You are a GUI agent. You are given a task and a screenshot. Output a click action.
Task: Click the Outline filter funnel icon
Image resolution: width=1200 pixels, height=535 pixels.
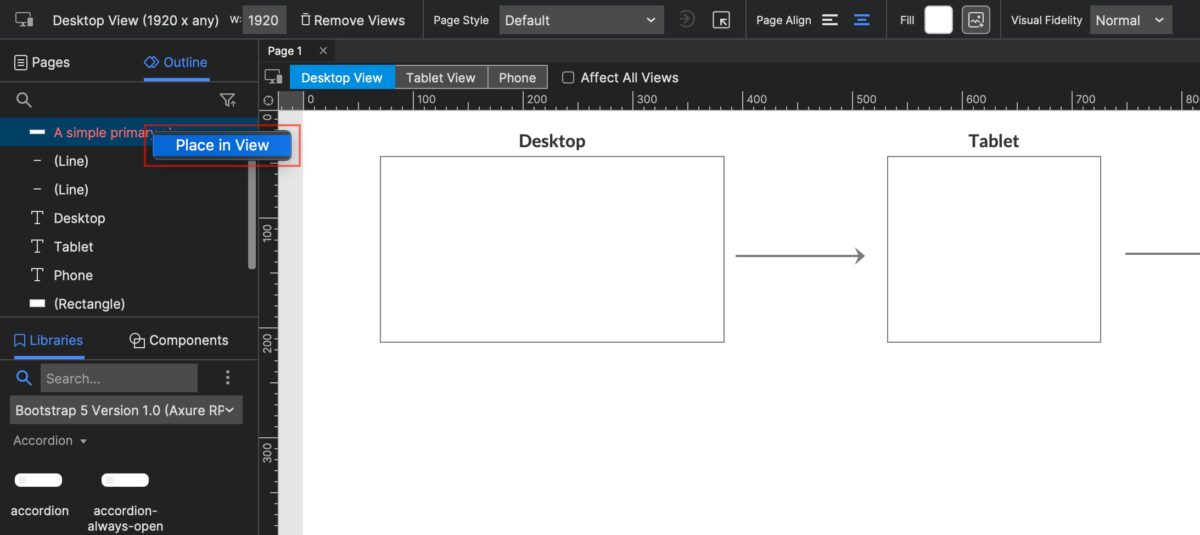227,100
